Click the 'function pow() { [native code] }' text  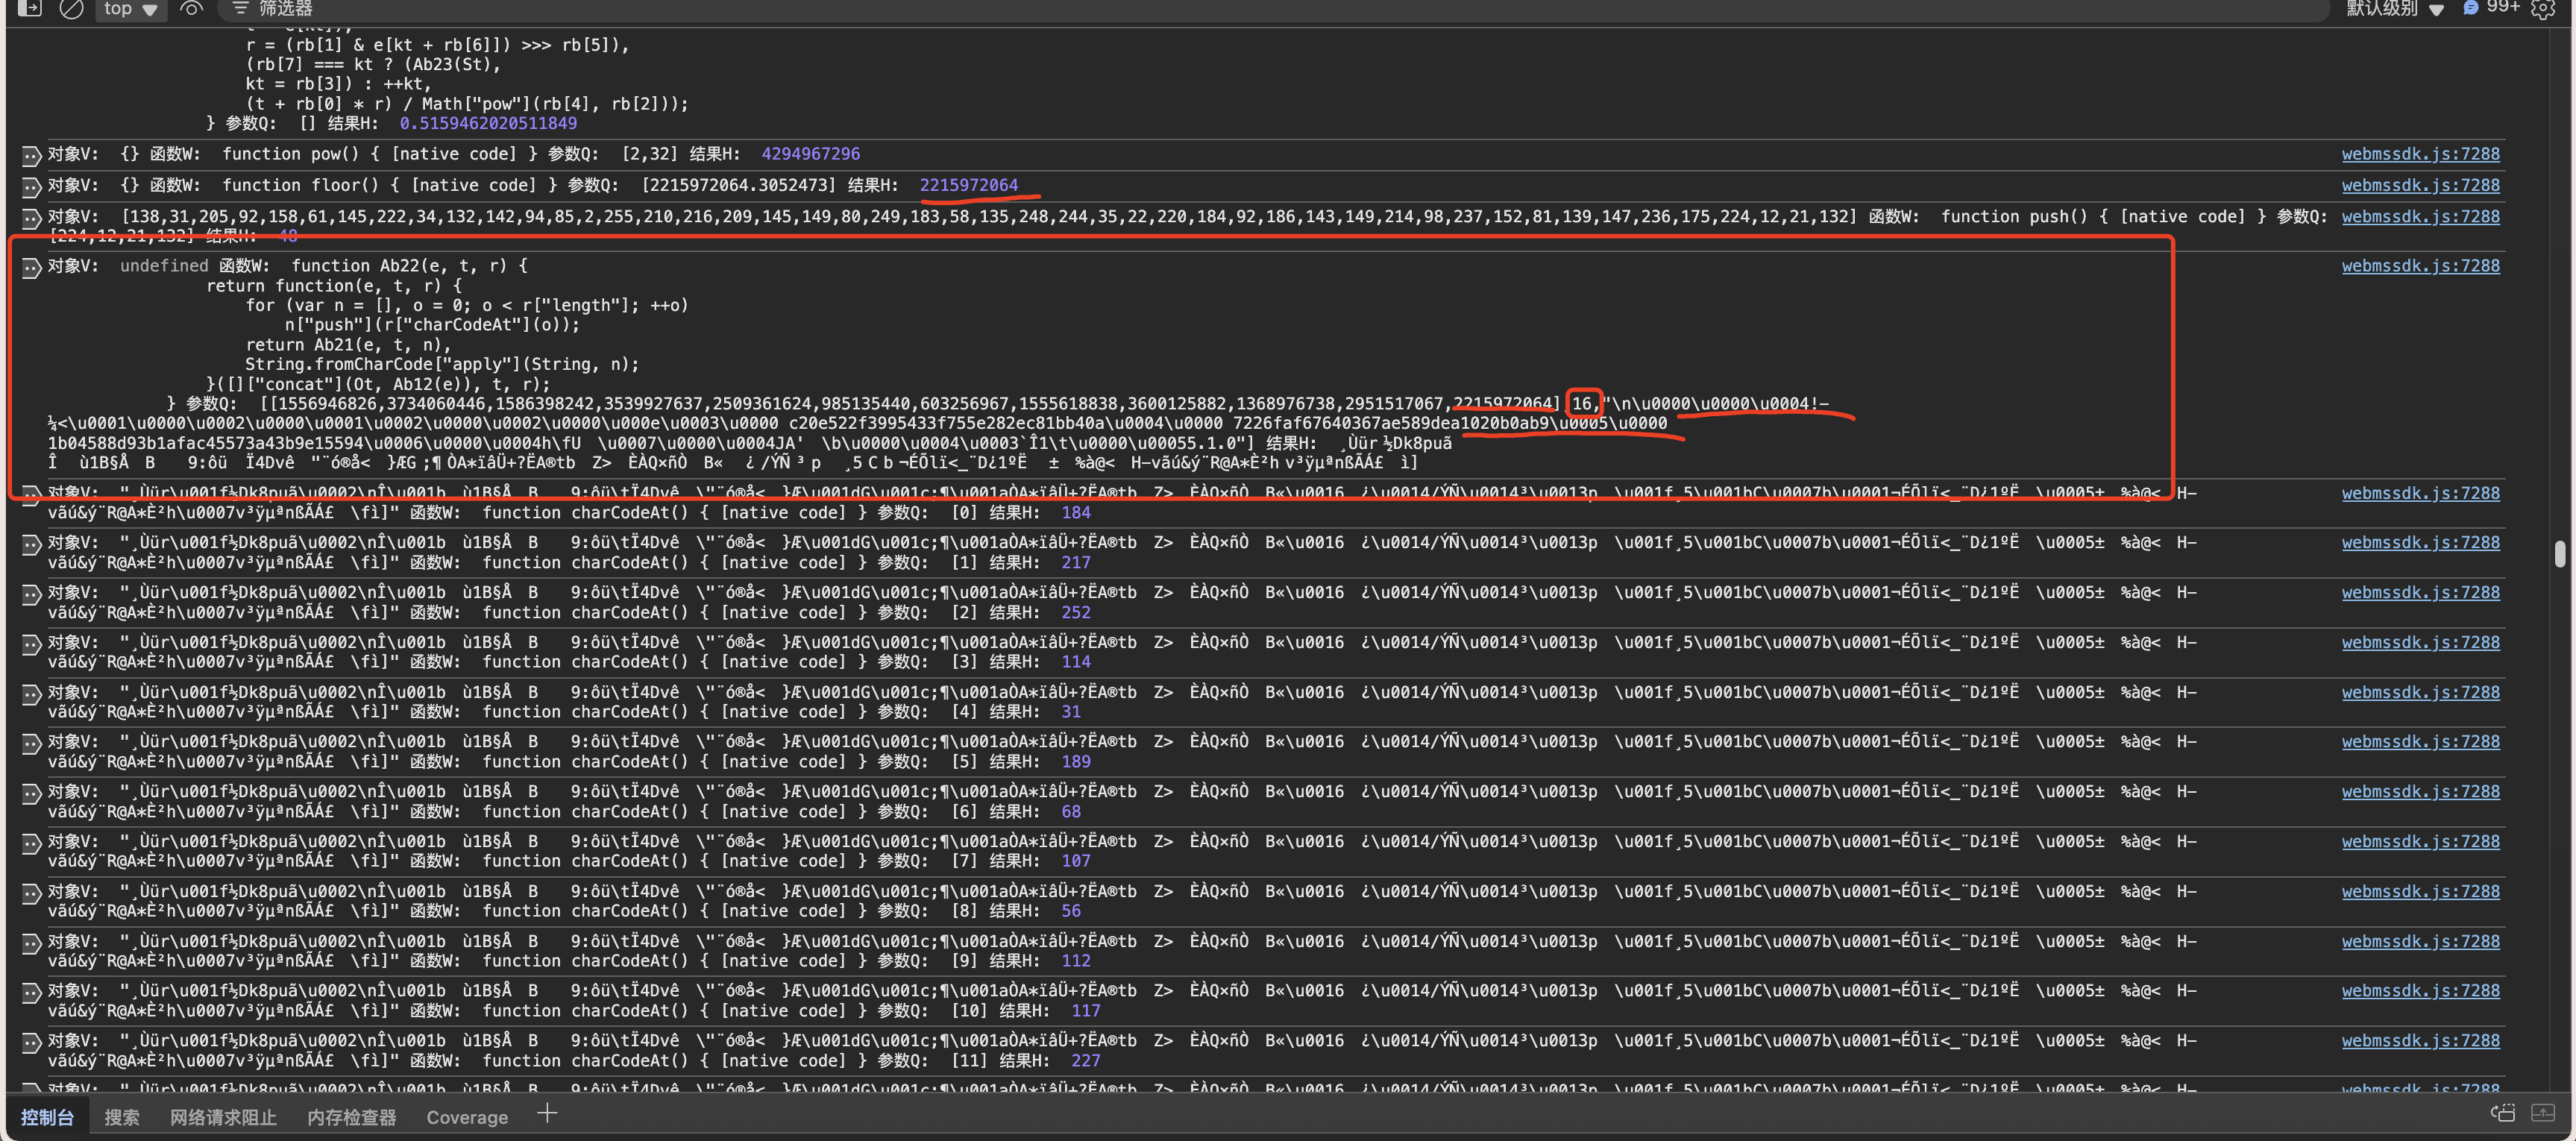click(x=380, y=154)
